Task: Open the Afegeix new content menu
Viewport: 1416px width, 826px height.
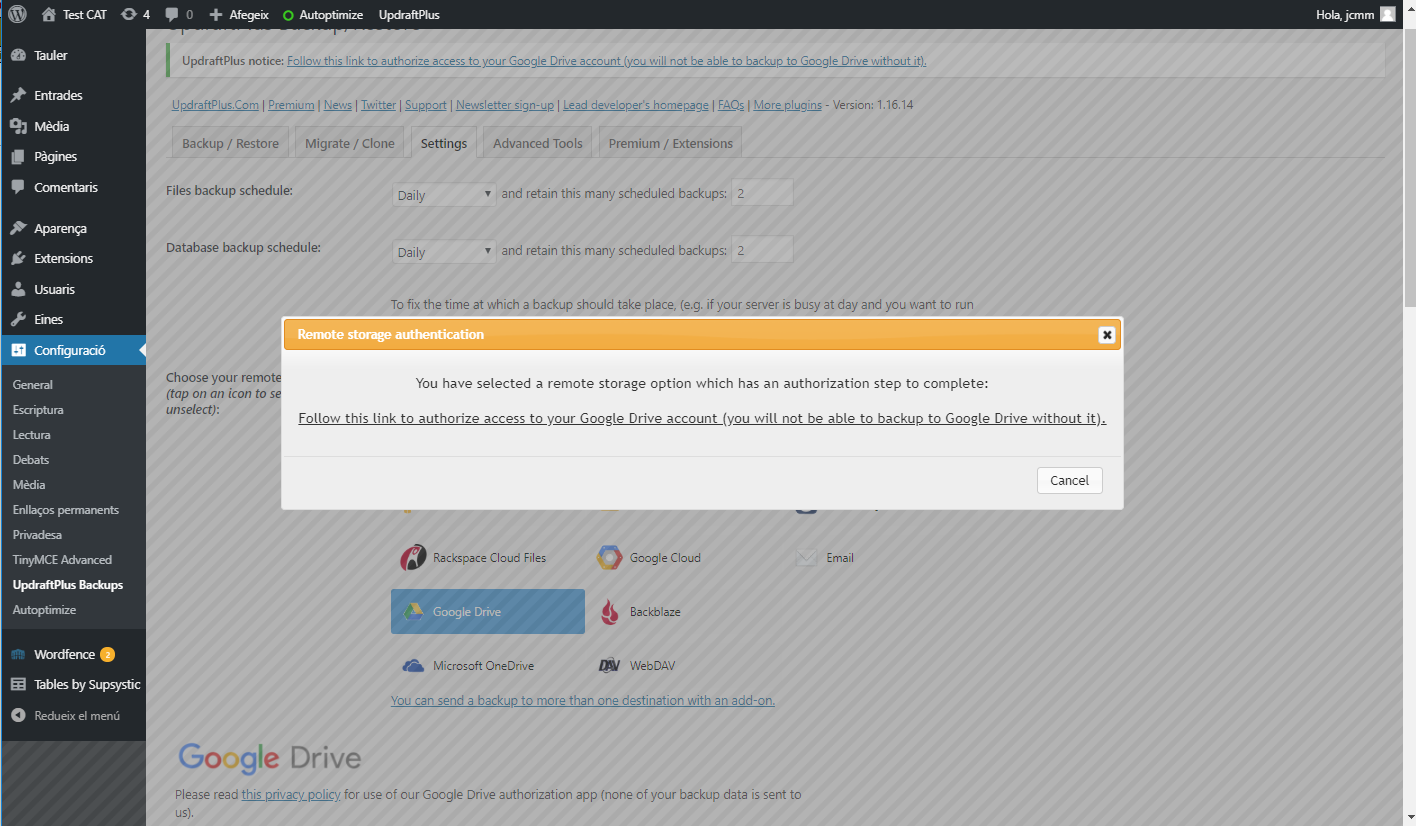Action: [239, 14]
